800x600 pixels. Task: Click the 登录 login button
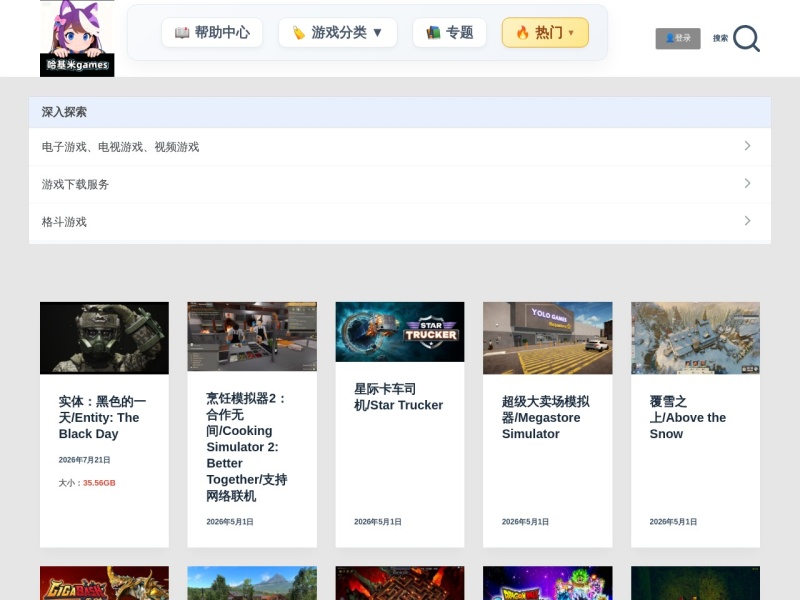[678, 38]
